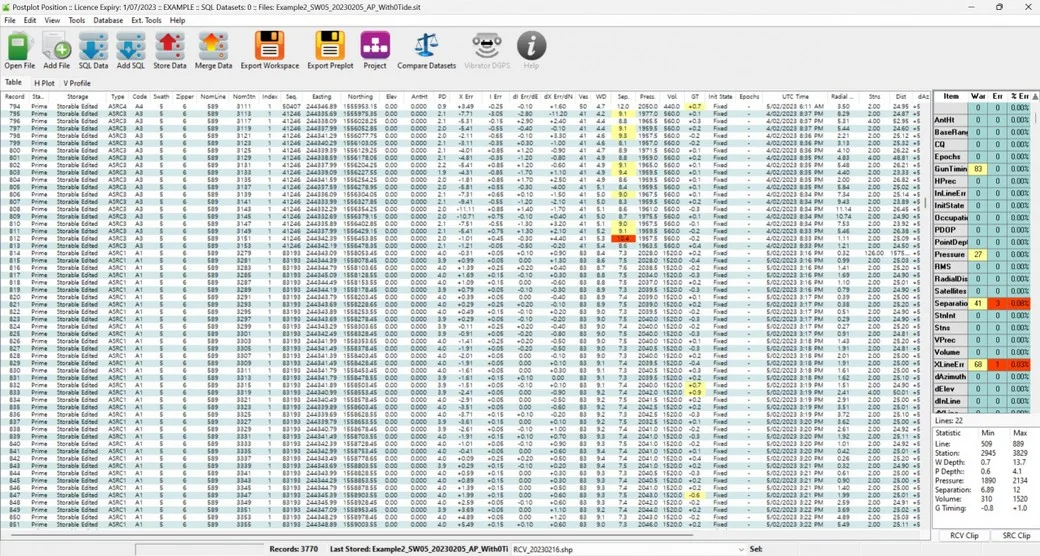Click the Export Preplot icon
This screenshot has height=556, width=1040.
330,46
